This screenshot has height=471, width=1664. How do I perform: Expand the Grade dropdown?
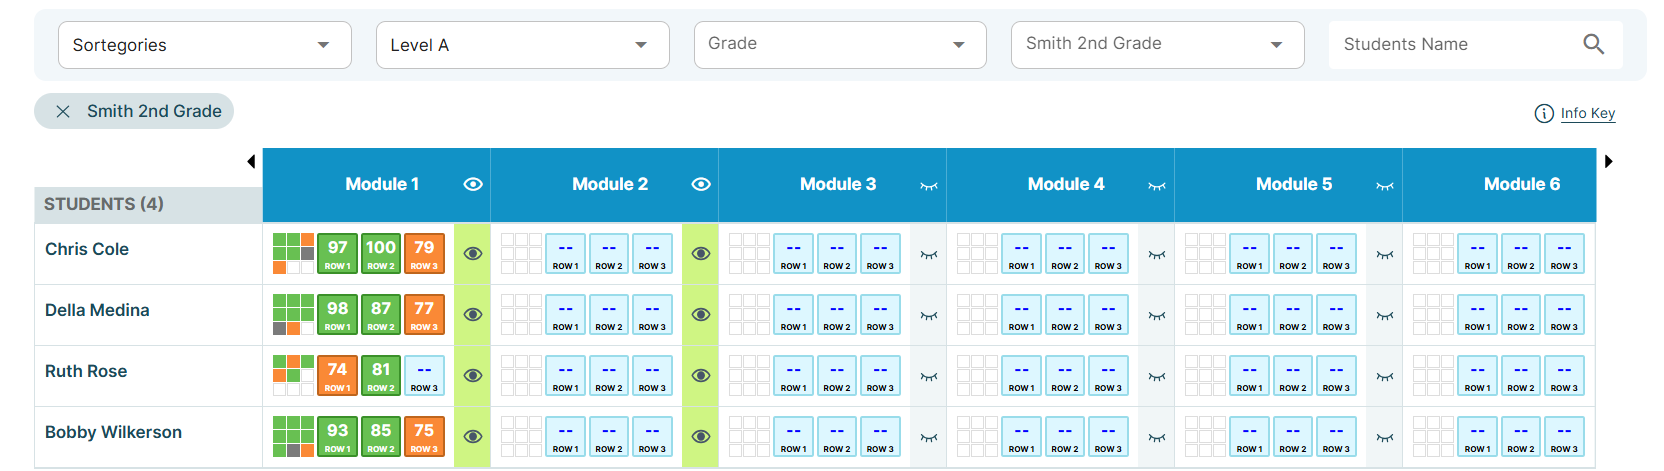(840, 45)
